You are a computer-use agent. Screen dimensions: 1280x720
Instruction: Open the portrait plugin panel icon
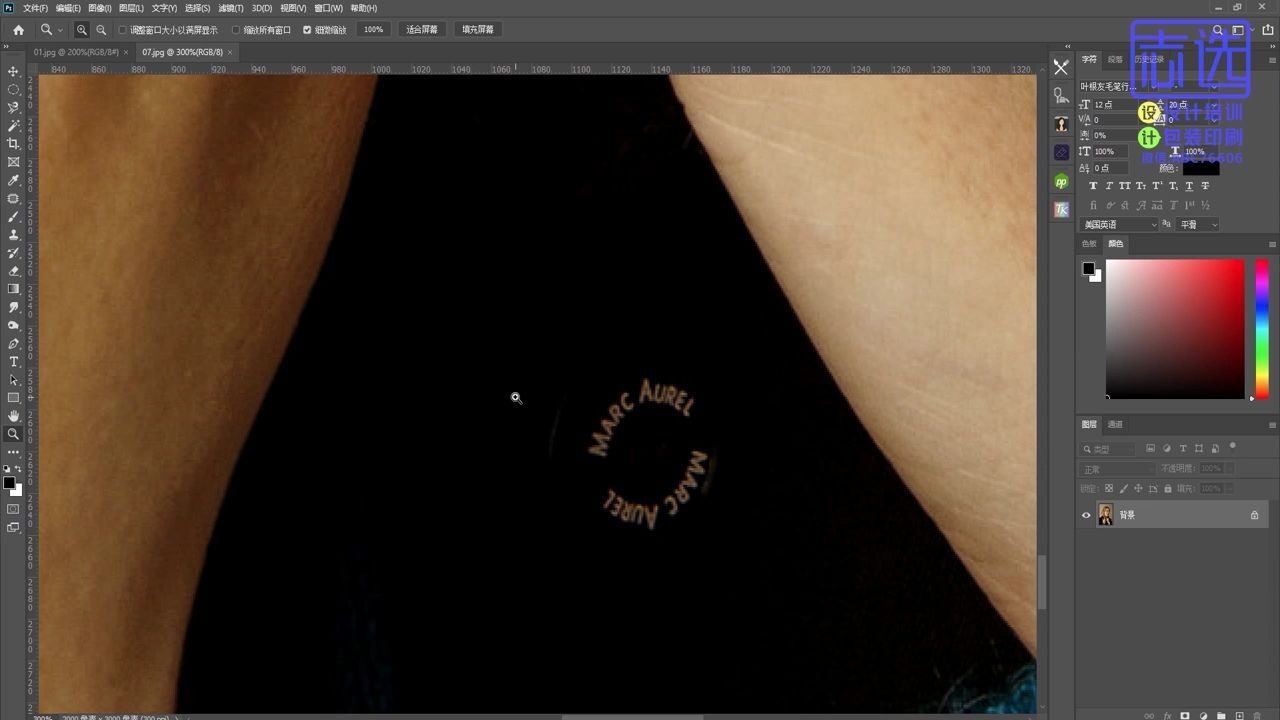[x=1061, y=125]
